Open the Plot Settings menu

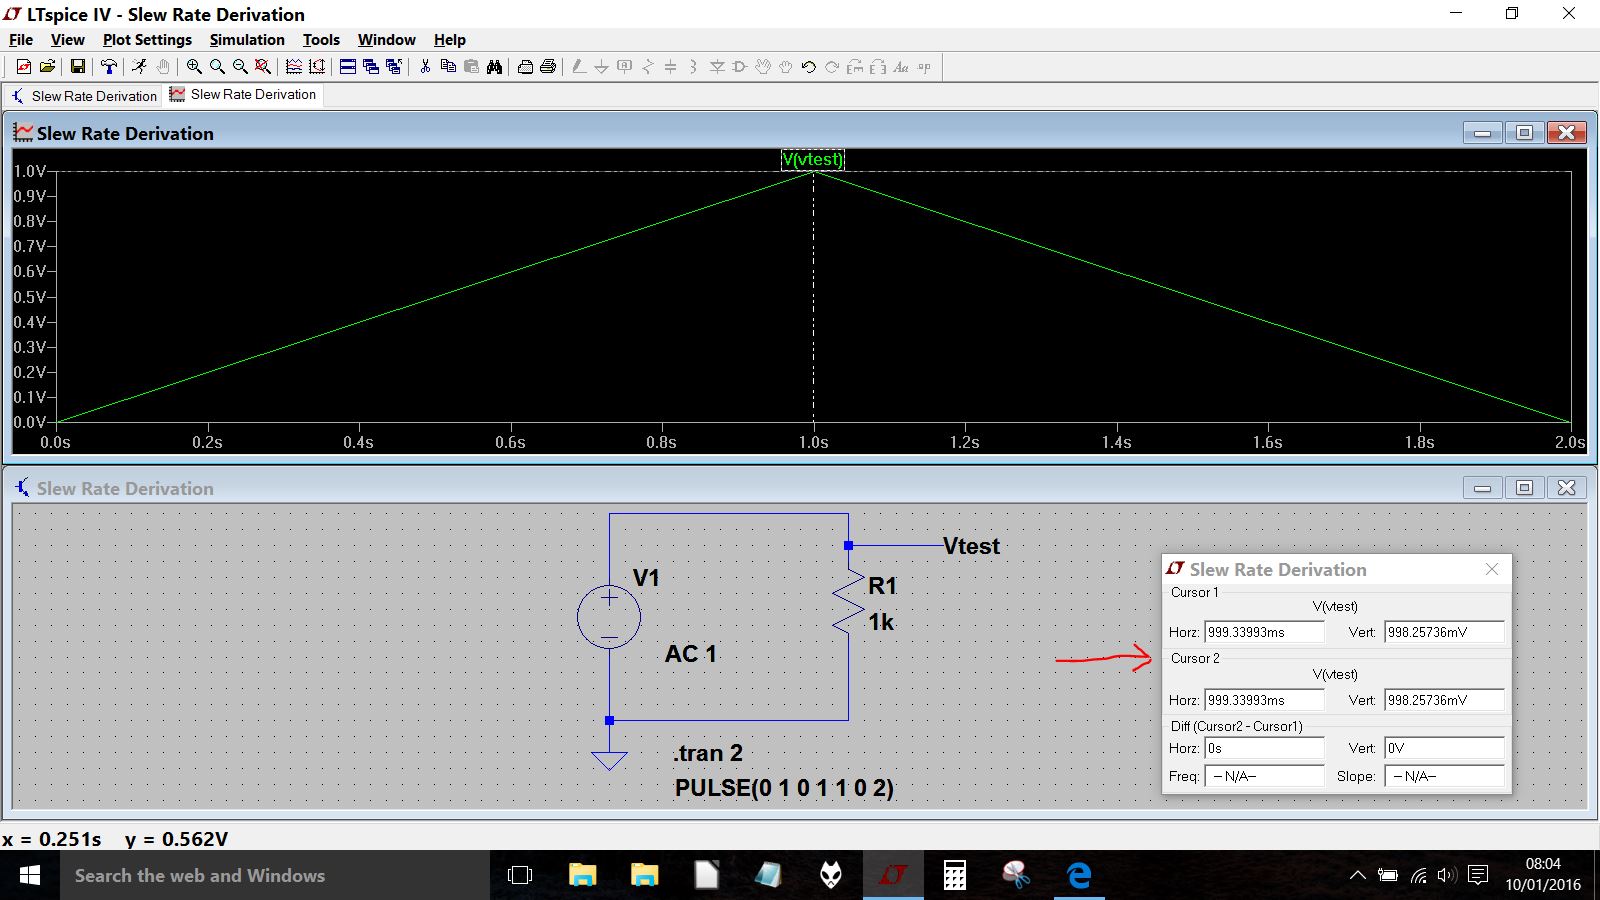(x=147, y=40)
